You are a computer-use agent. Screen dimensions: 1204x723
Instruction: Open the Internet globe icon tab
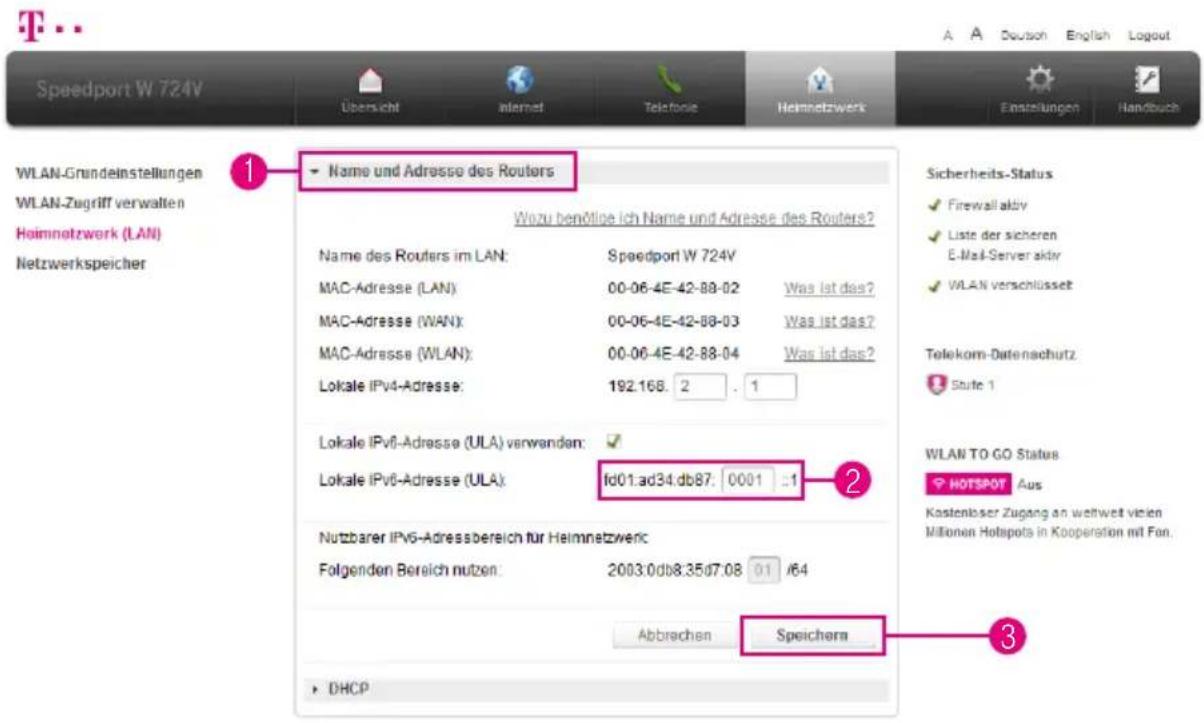(519, 91)
